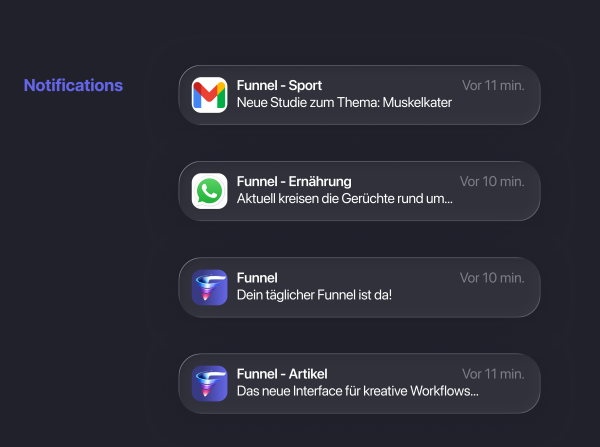600x447 pixels.
Task: Click Funnel app icon in daily notification
Action: coord(209,287)
